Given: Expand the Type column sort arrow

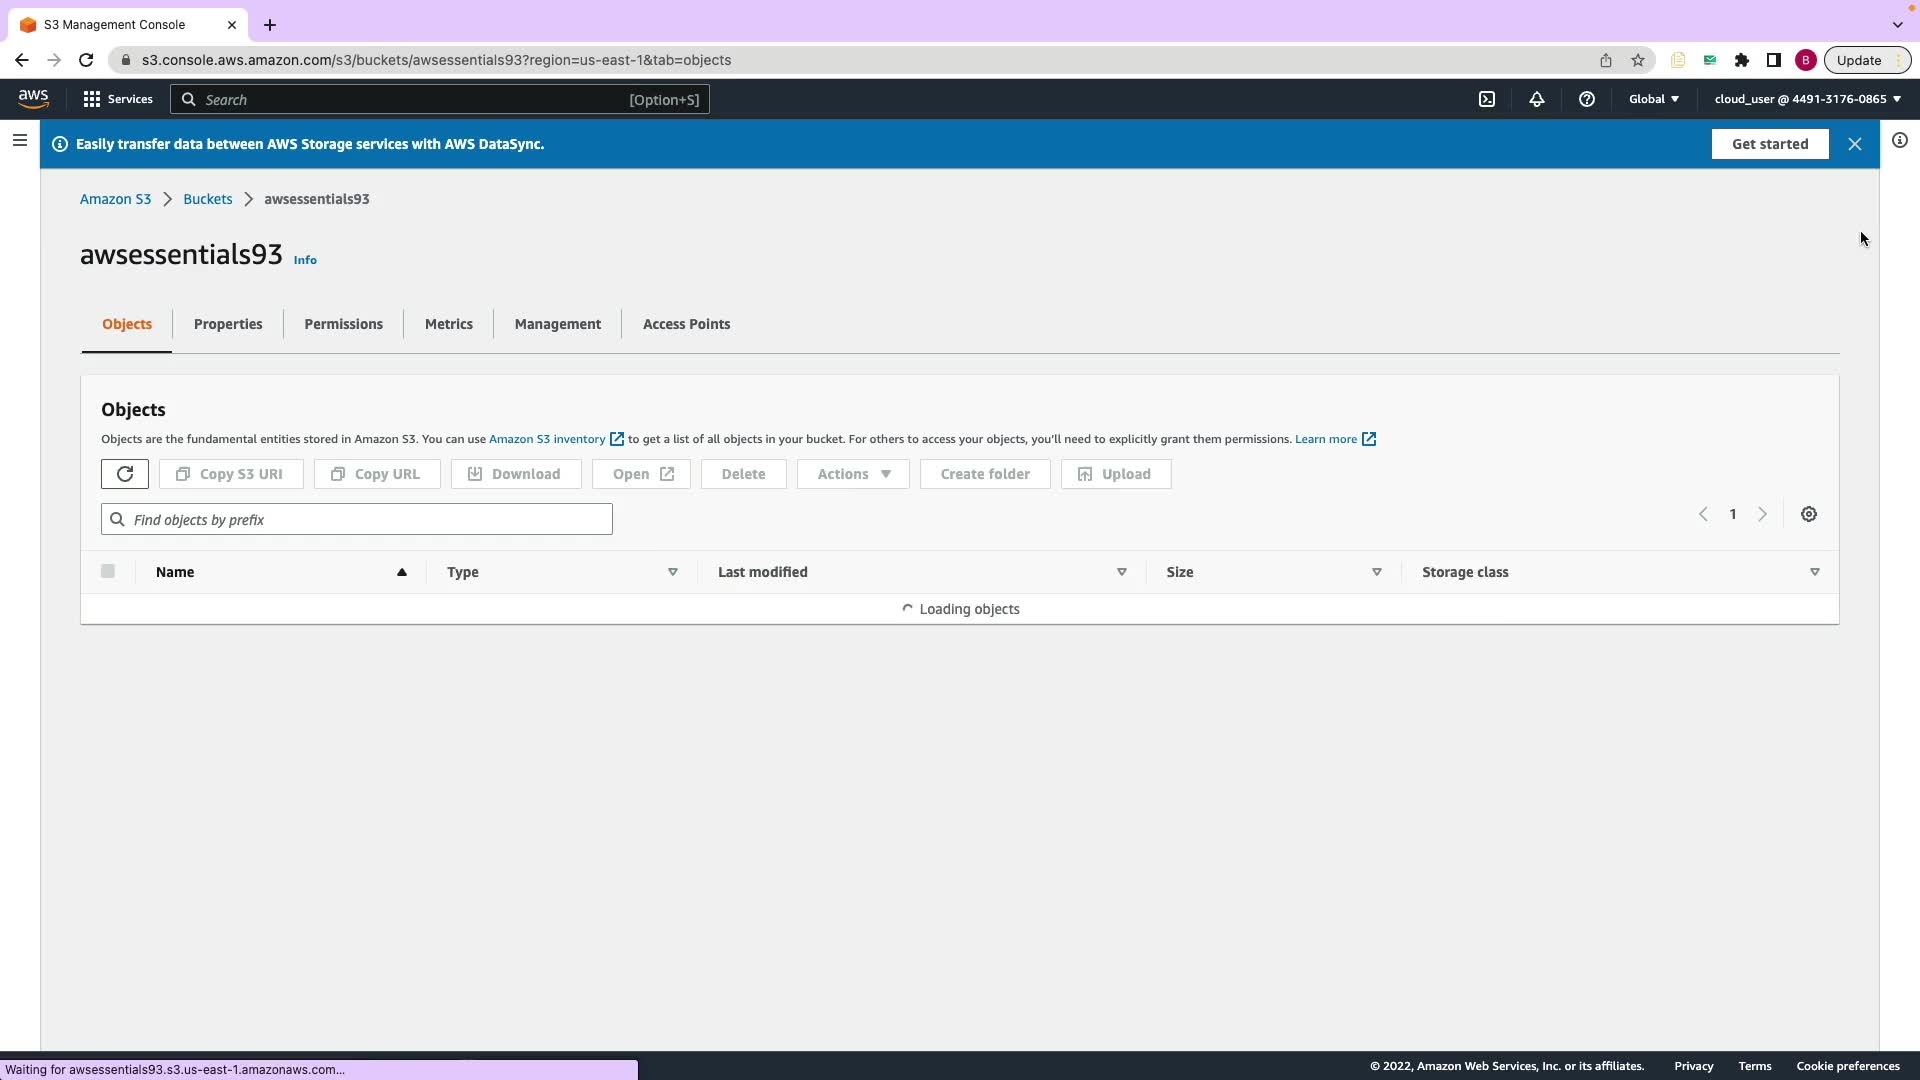Looking at the screenshot, I should tap(673, 572).
